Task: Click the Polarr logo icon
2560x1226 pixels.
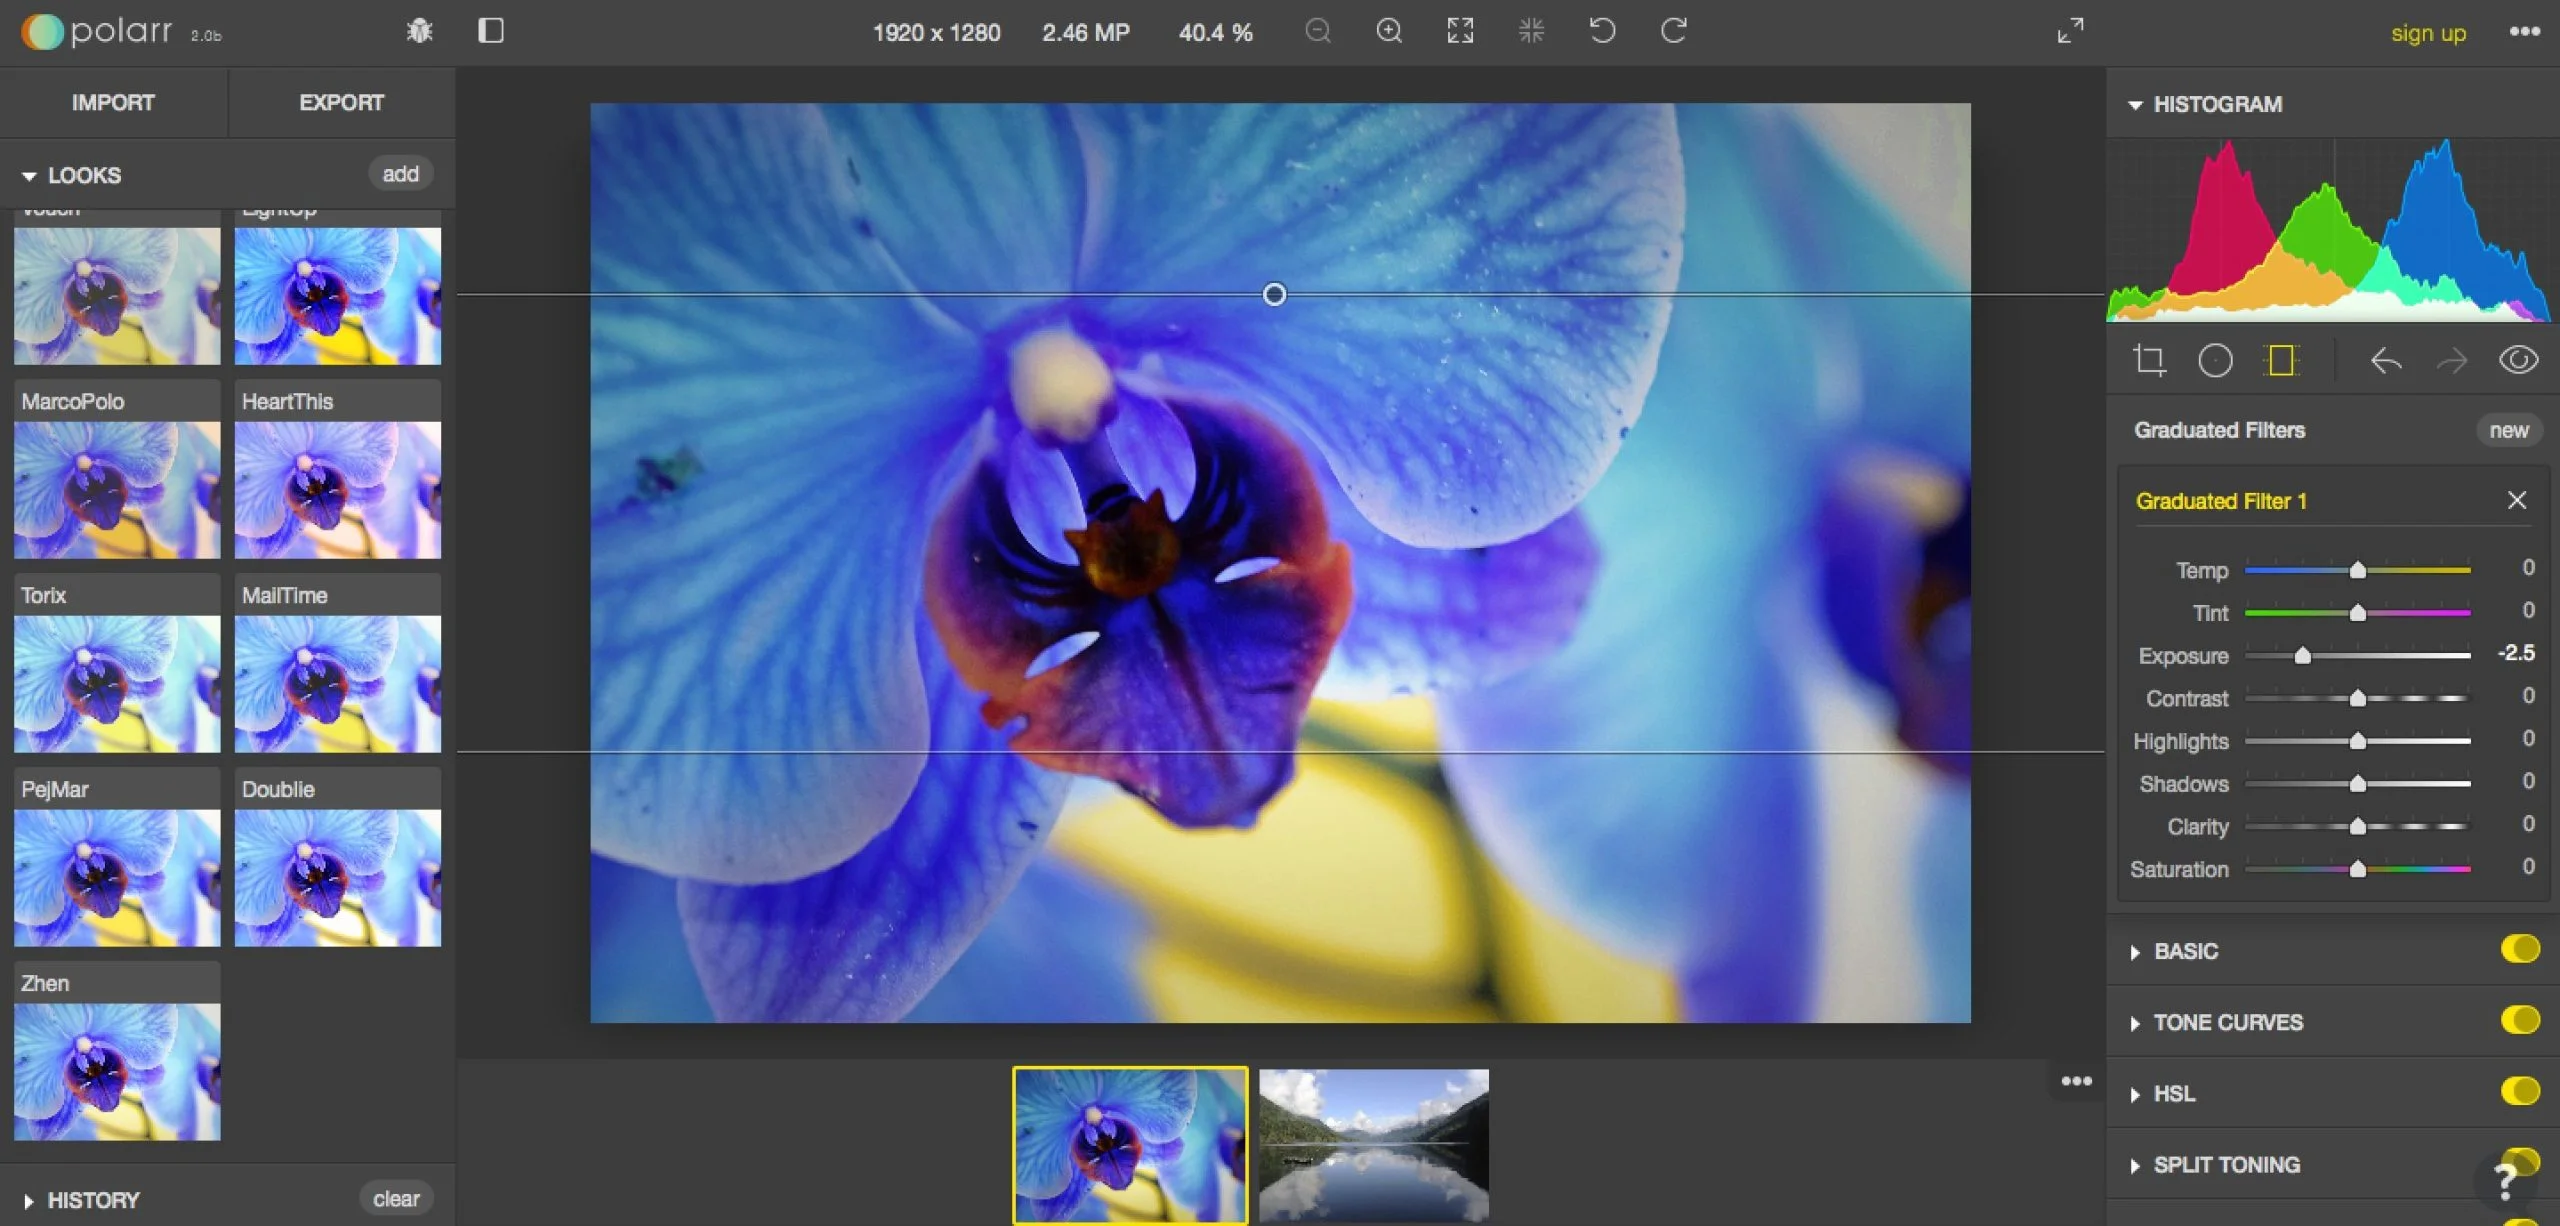Action: tap(43, 32)
